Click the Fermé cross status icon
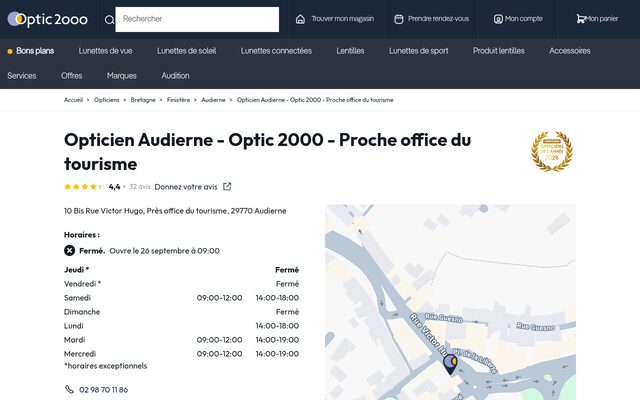The image size is (640, 400). 69,251
